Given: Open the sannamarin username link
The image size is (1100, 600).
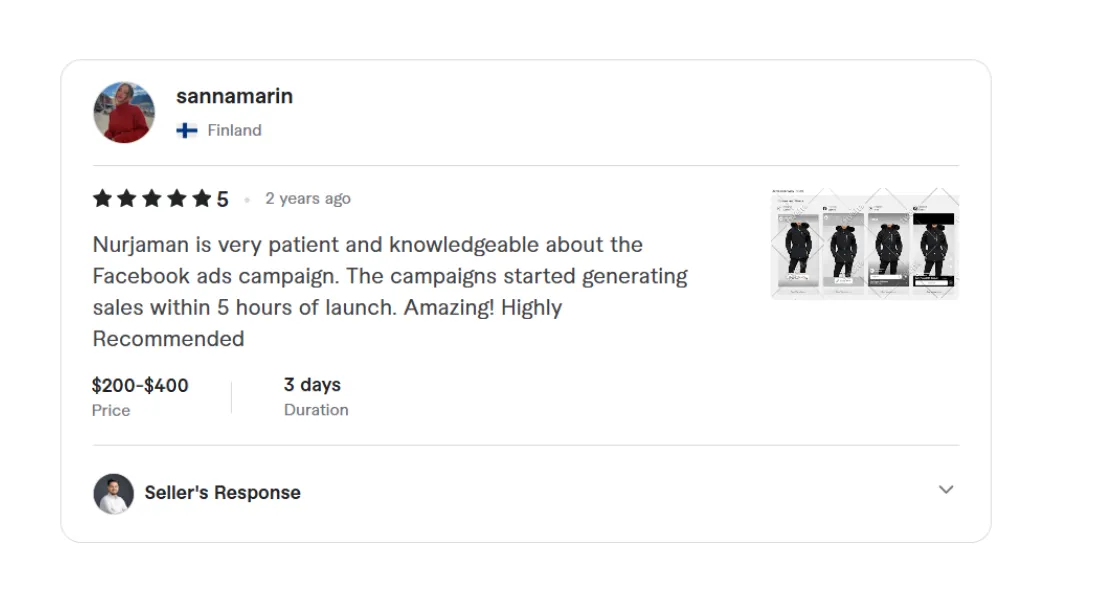Looking at the screenshot, I should 234,96.
